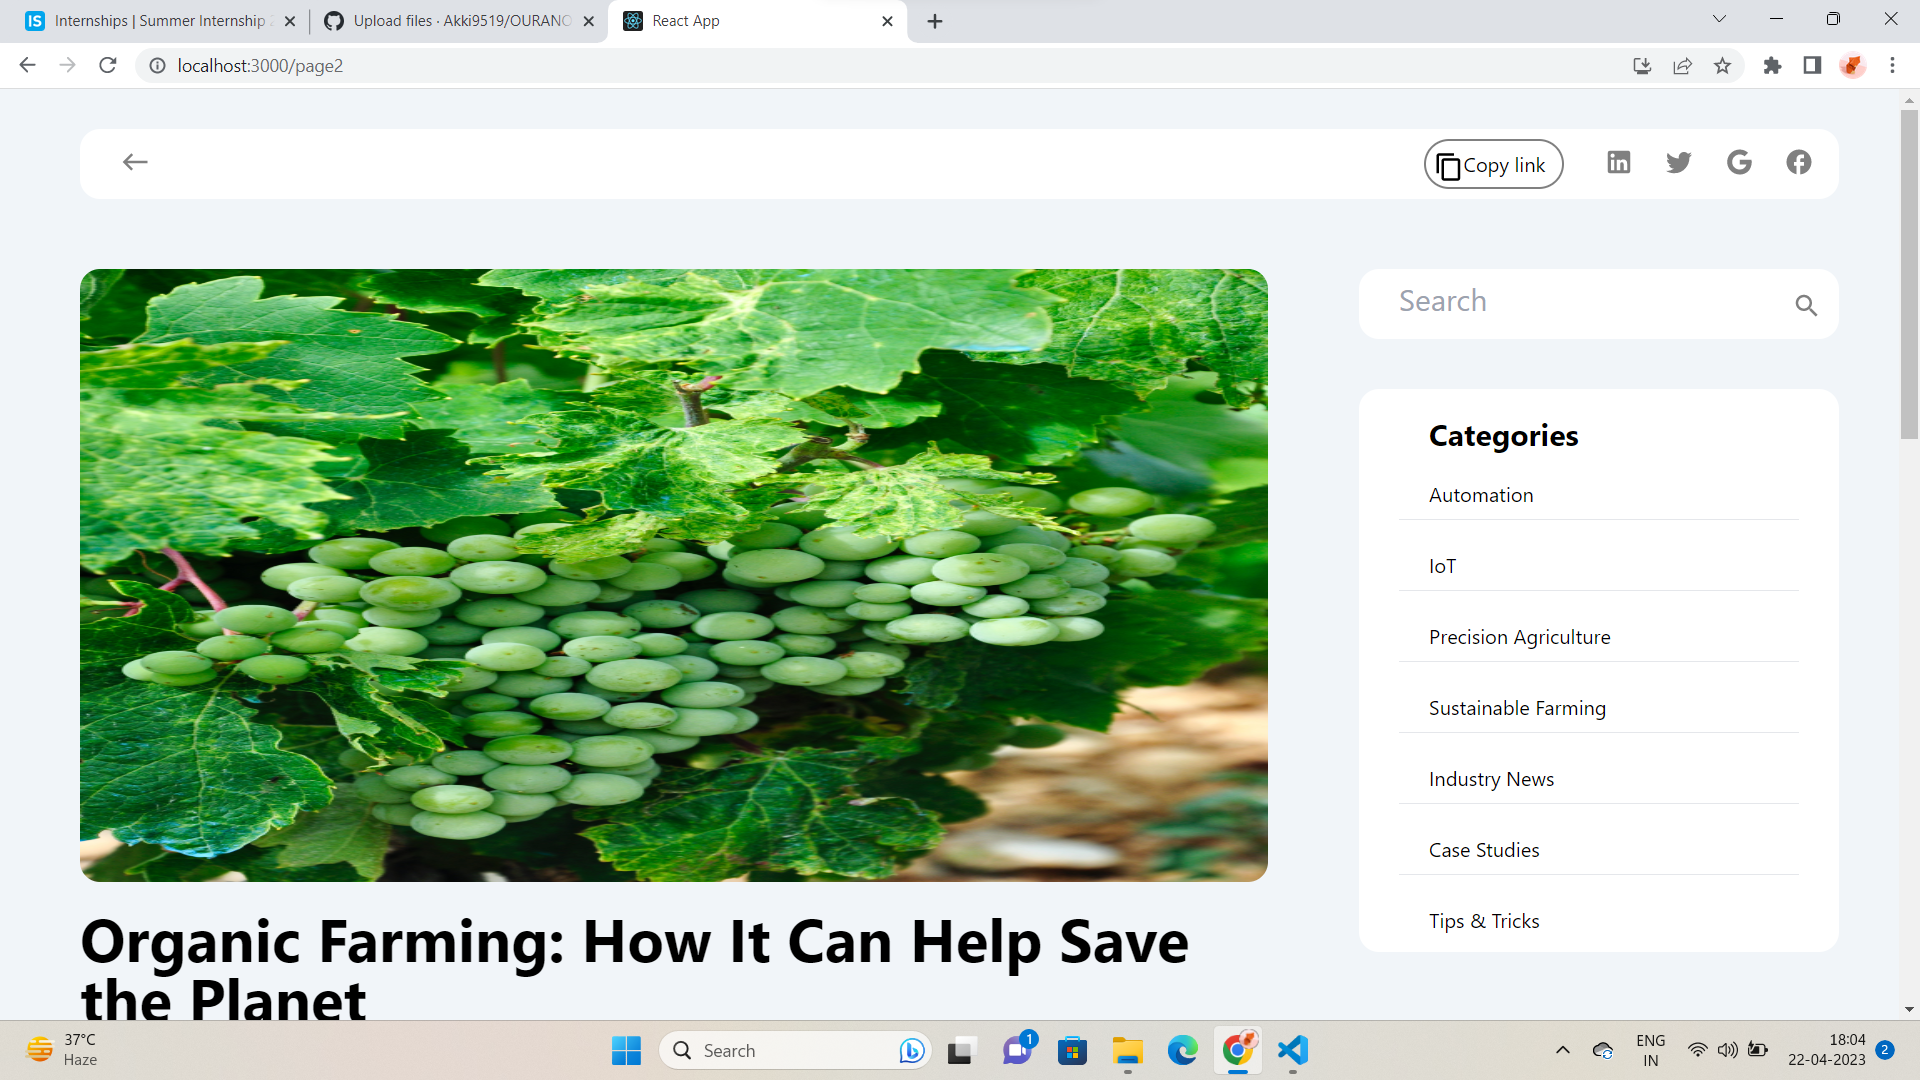Switch to the GitHub Upload files tab
This screenshot has width=1920, height=1080.
(x=461, y=21)
